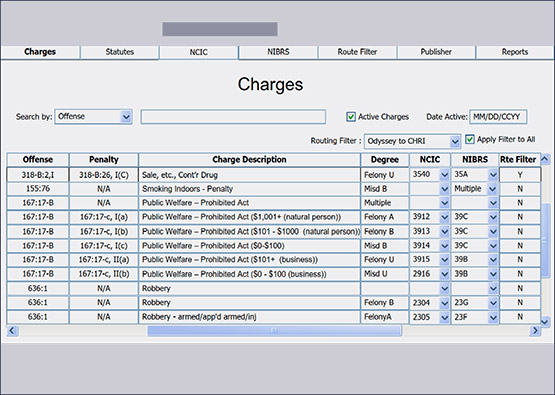The image size is (555, 395).
Task: Open NCIC dropdown for code 2916
Action: coord(444,274)
